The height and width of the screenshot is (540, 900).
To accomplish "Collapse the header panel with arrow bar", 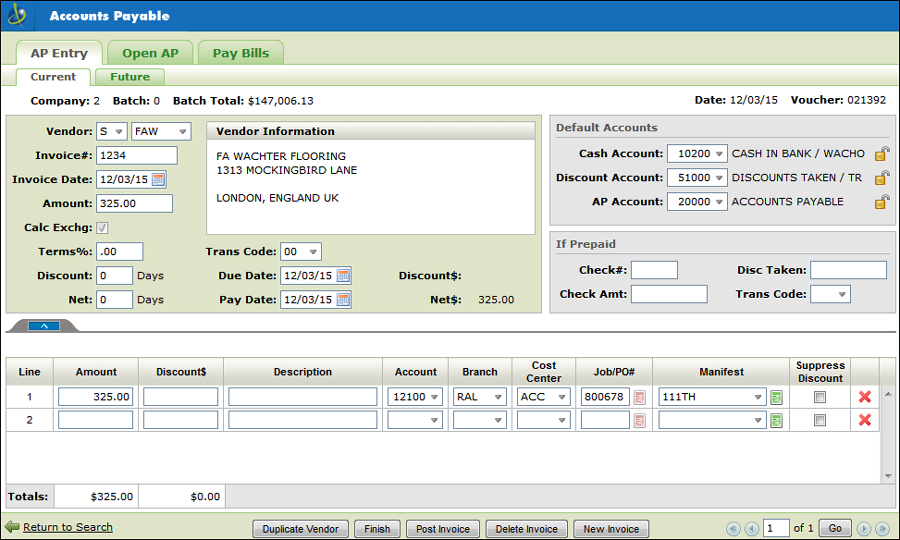I will tap(44, 326).
